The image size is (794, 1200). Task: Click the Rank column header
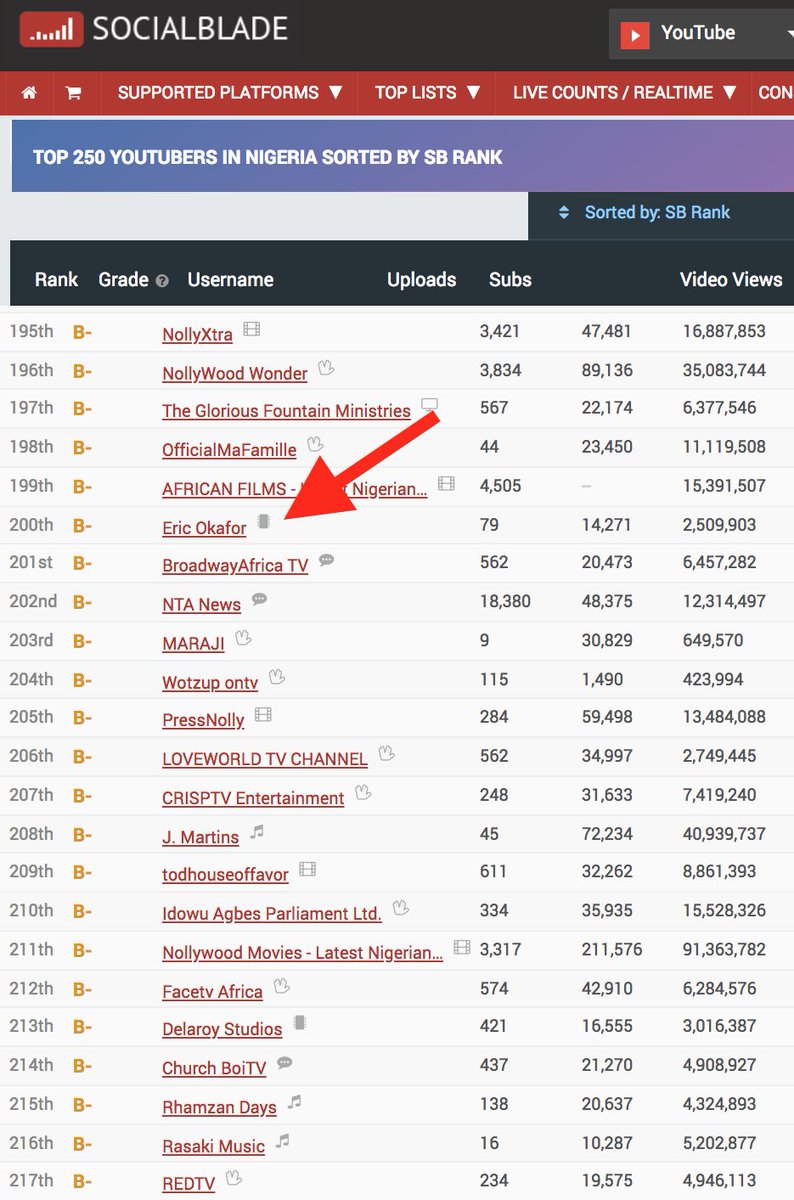(x=56, y=280)
